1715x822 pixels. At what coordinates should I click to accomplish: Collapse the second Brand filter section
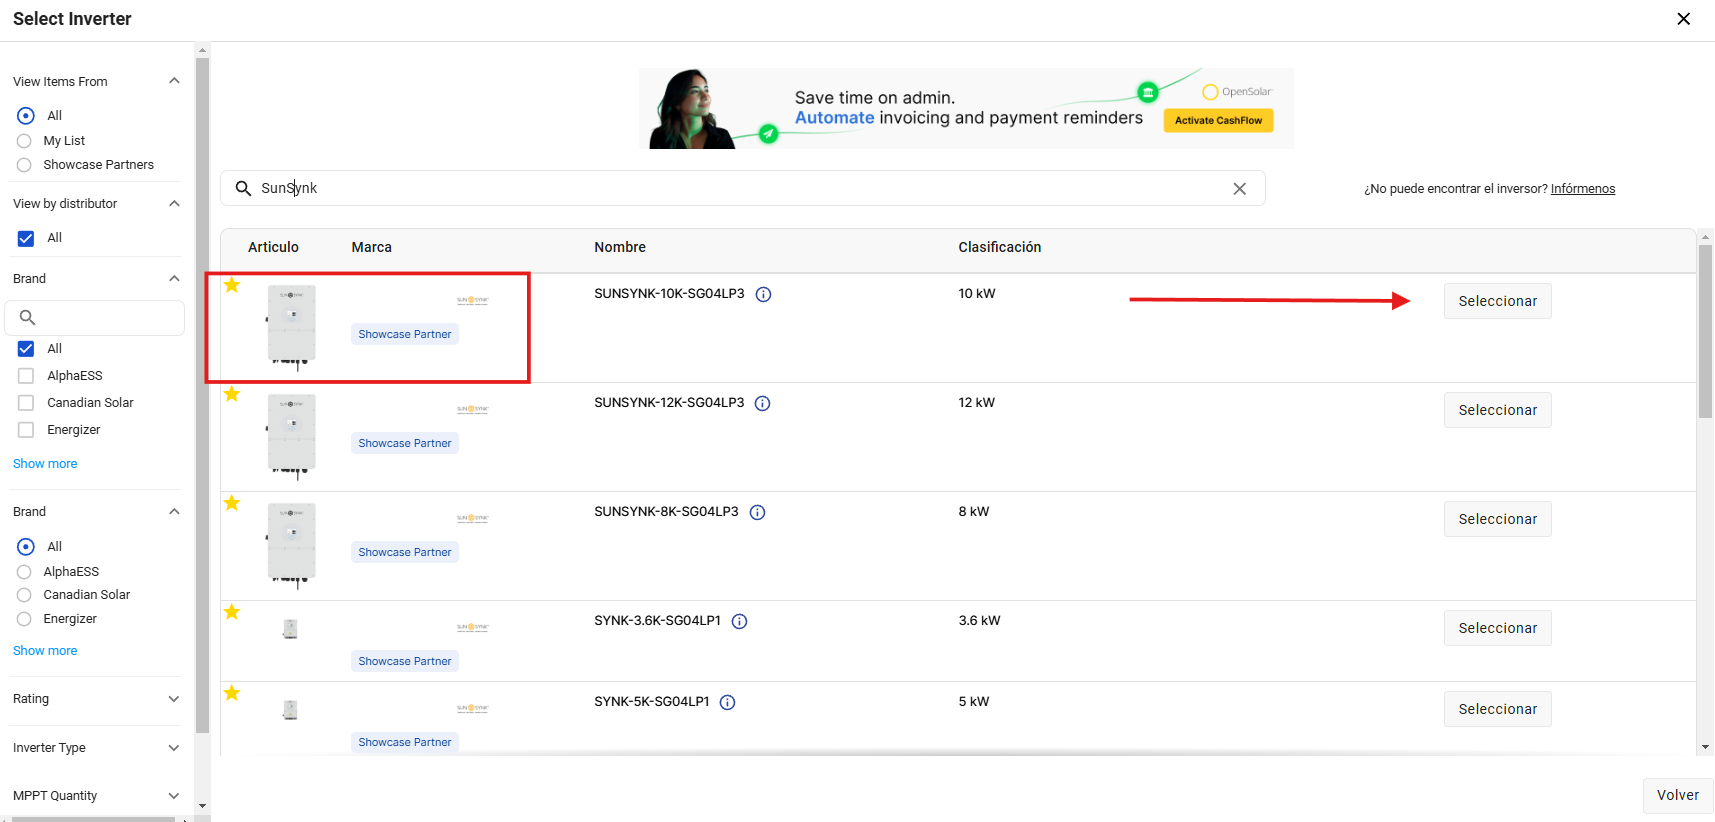(x=174, y=511)
